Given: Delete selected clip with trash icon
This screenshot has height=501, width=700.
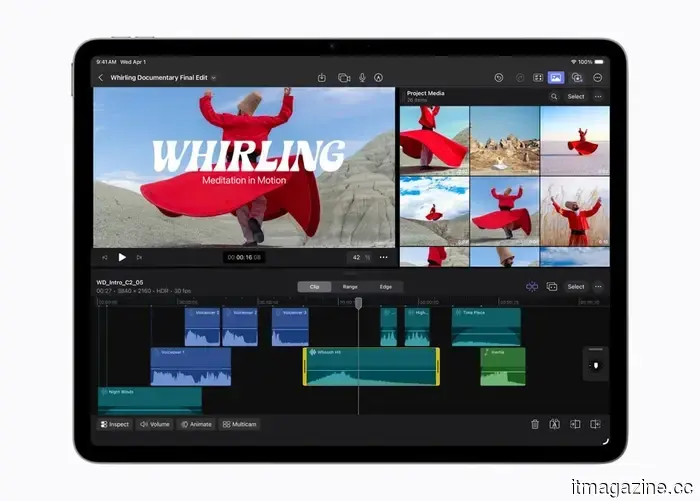Looking at the screenshot, I should [x=535, y=424].
